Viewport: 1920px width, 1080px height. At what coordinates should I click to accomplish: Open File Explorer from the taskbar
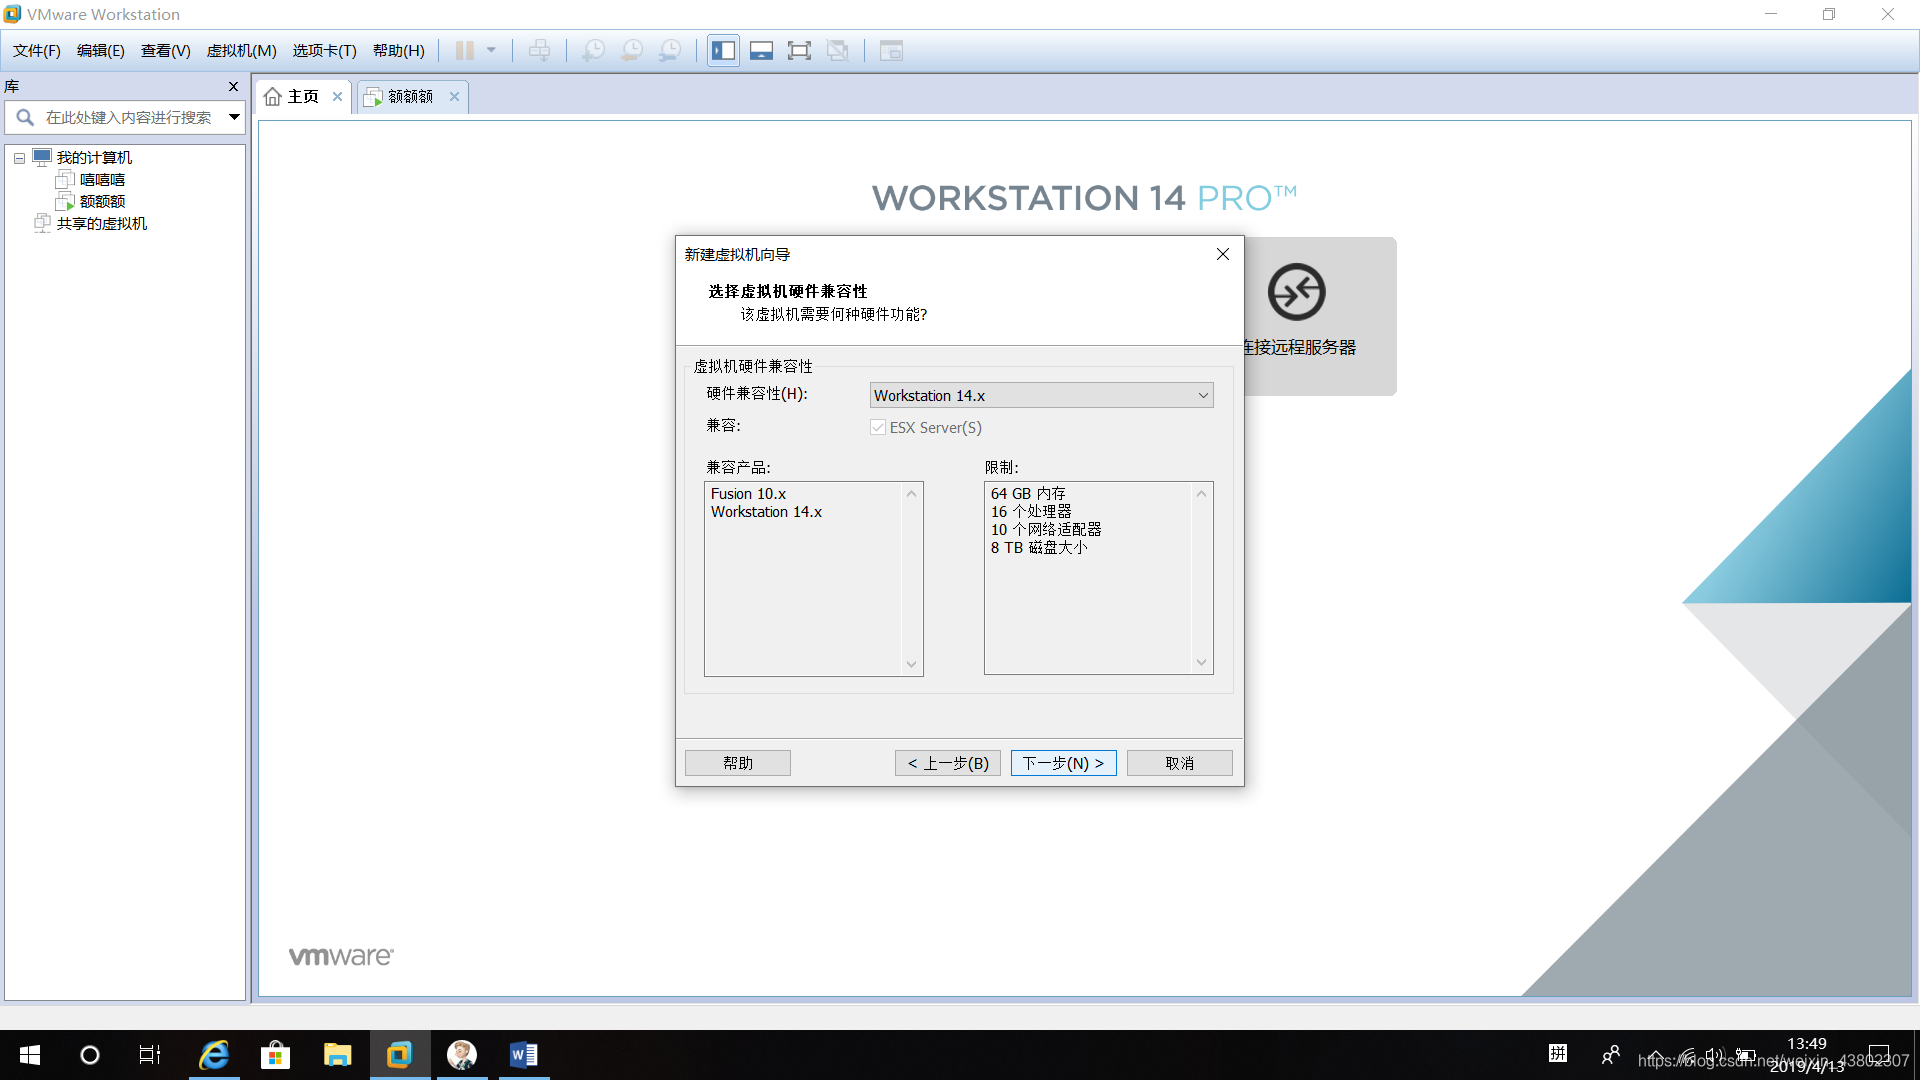(x=337, y=1055)
